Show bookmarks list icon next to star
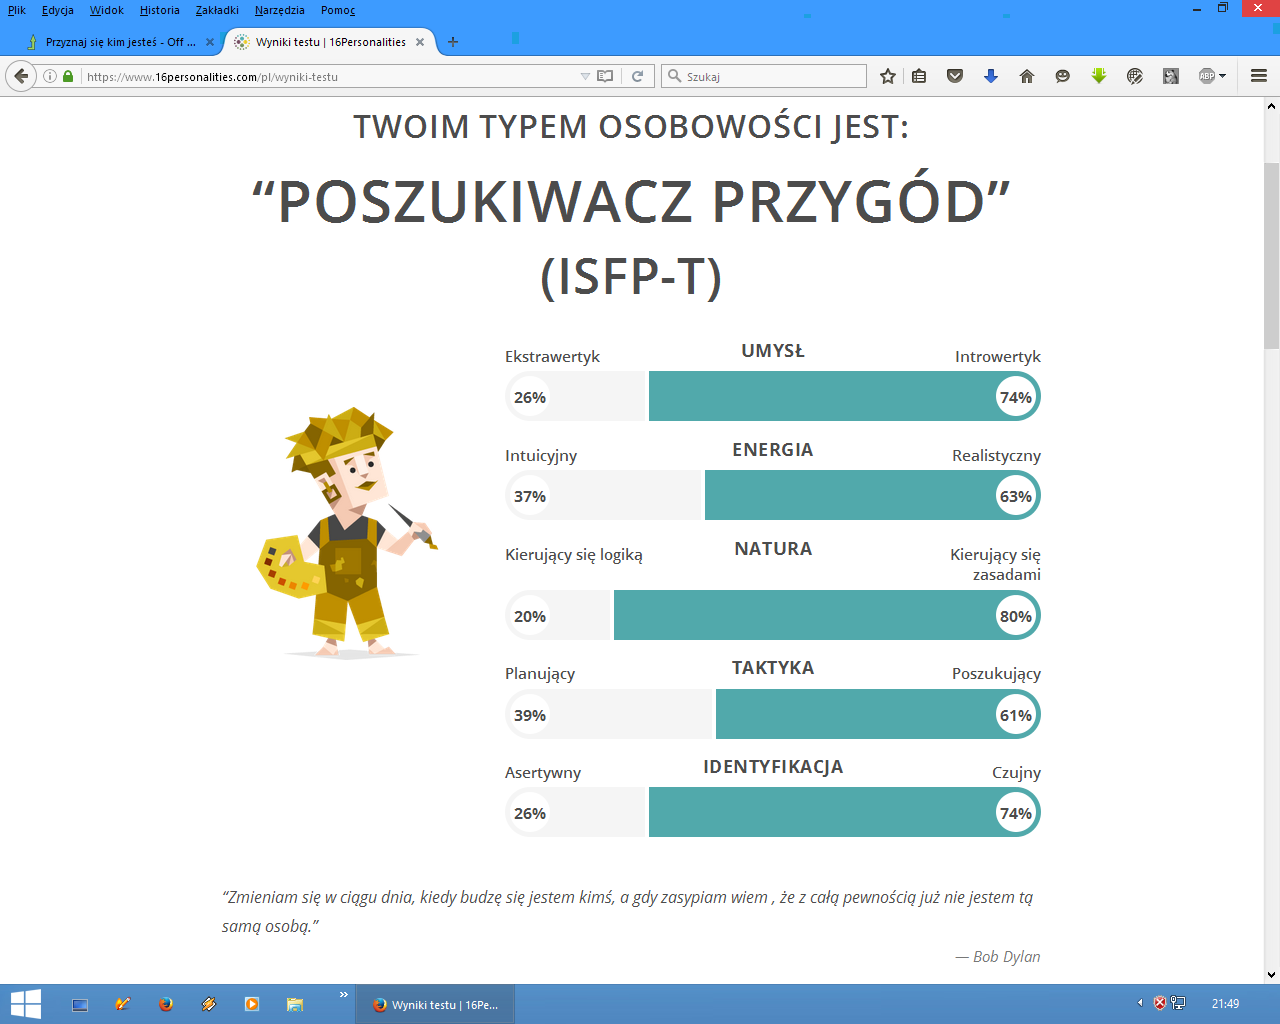1280x1024 pixels. click(x=919, y=76)
